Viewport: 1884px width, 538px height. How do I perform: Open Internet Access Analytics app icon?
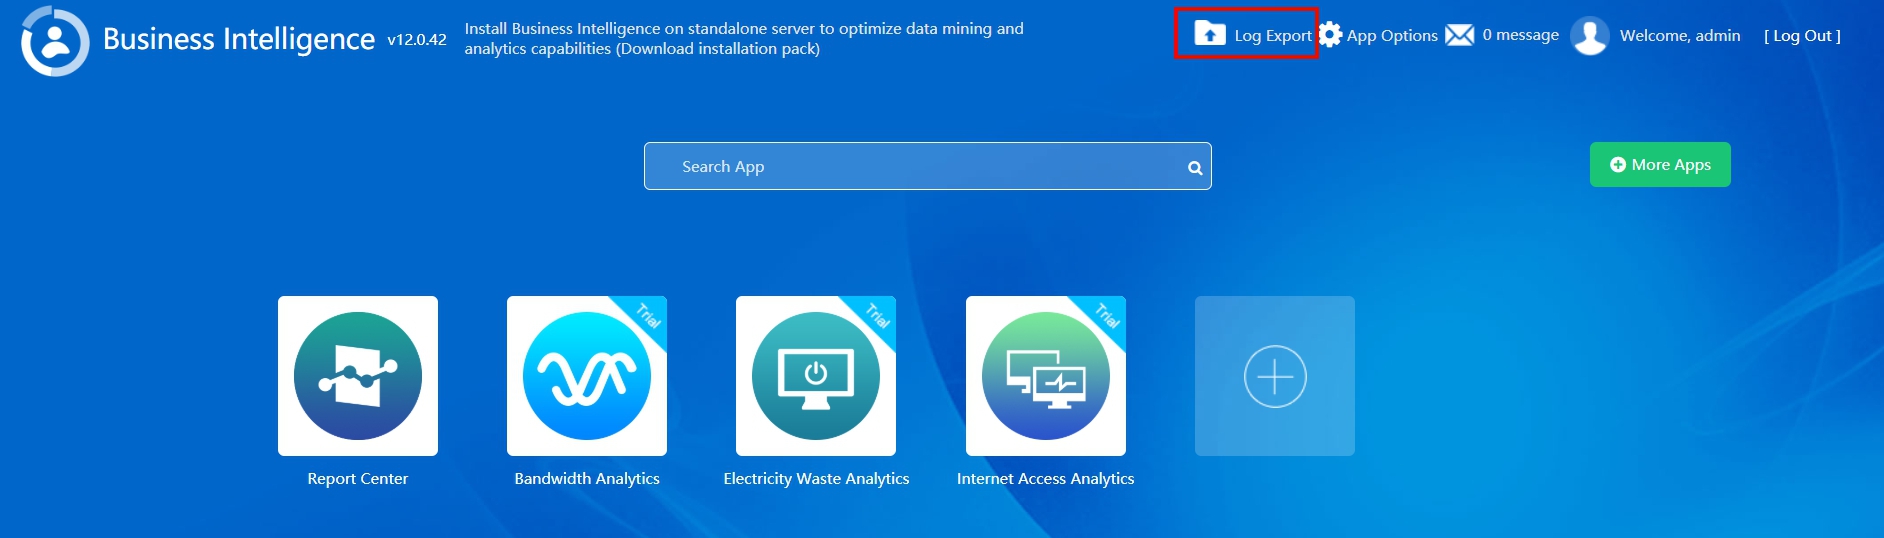tap(1046, 376)
